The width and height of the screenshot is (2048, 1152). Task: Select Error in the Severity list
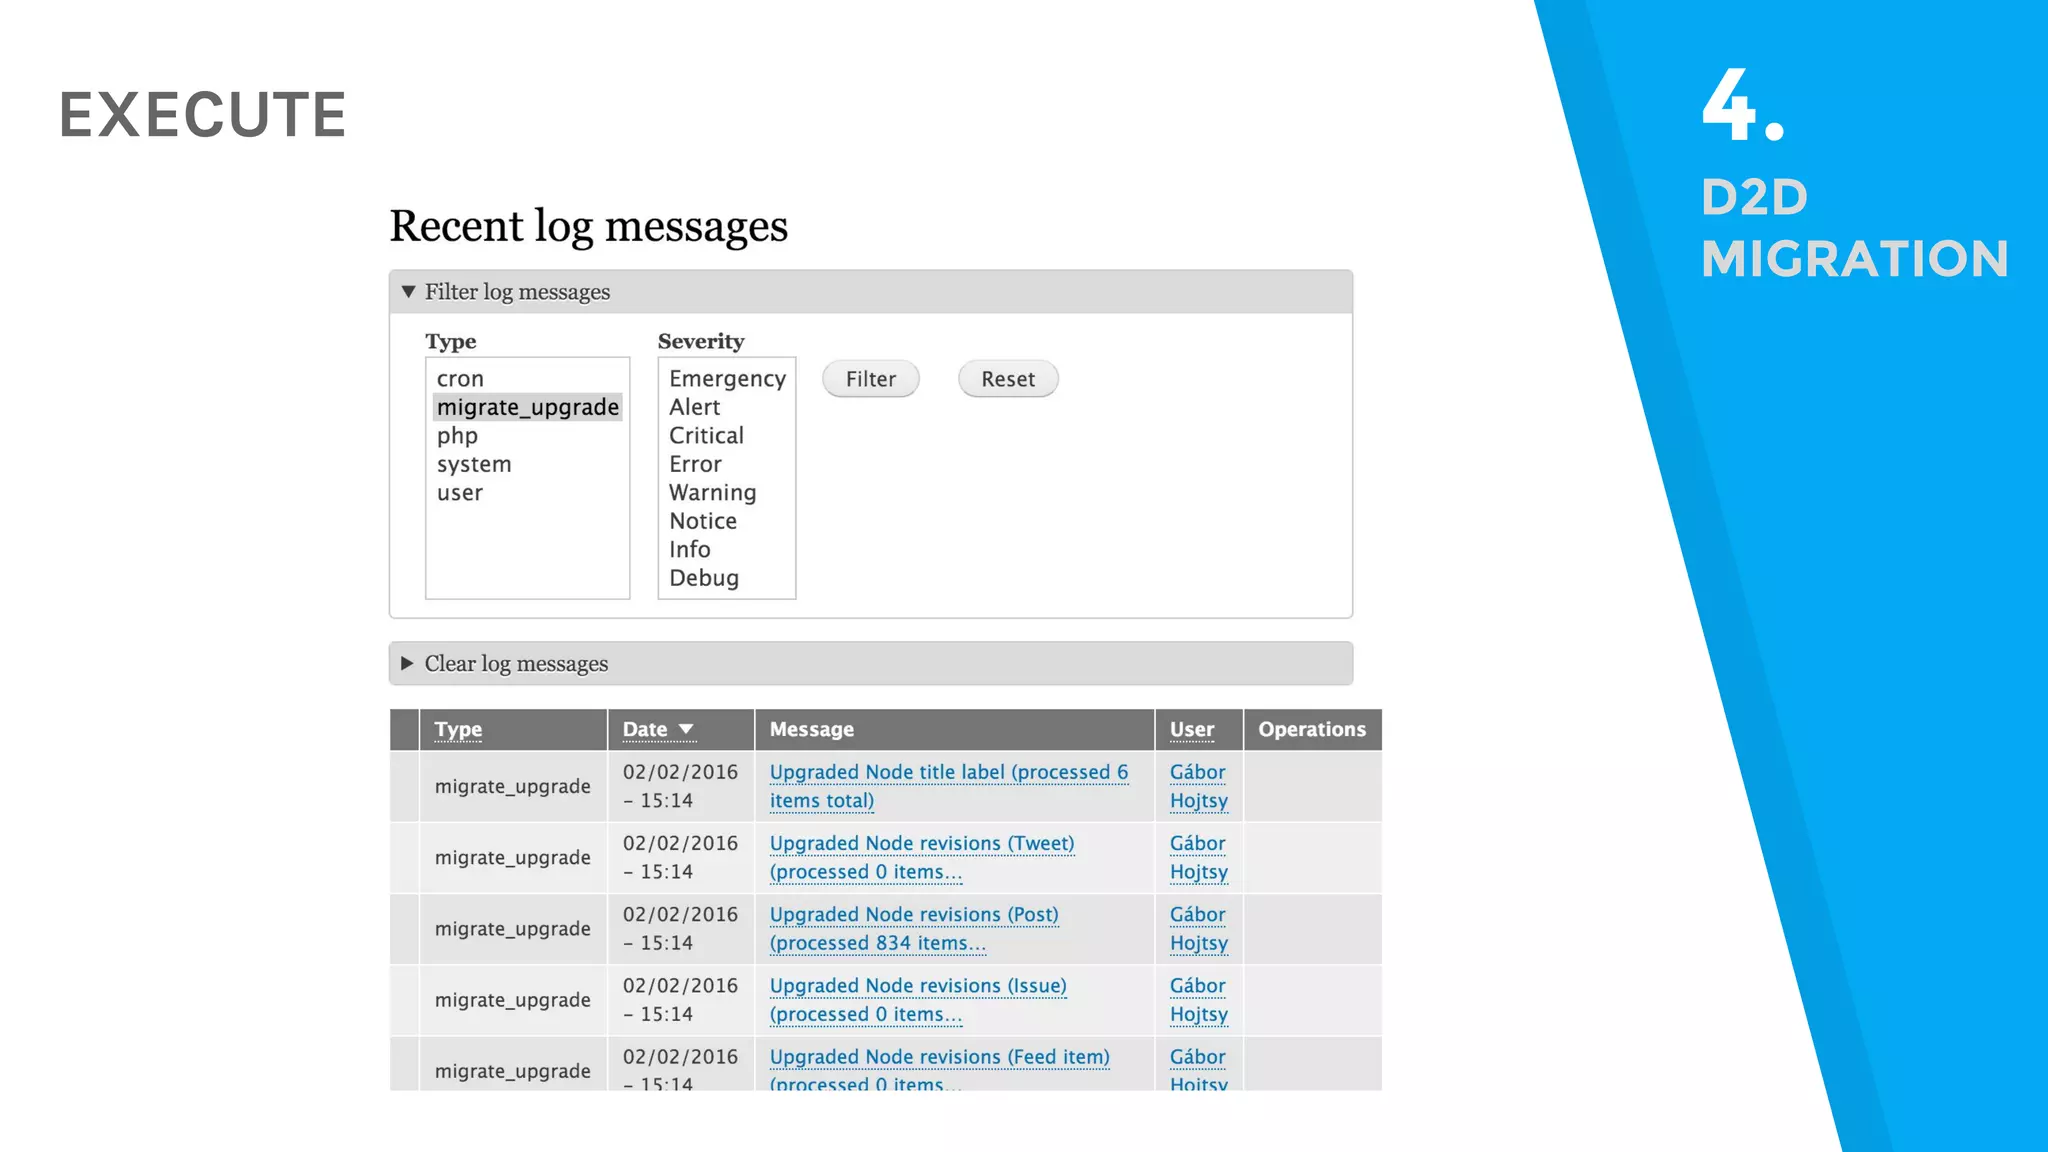click(695, 464)
